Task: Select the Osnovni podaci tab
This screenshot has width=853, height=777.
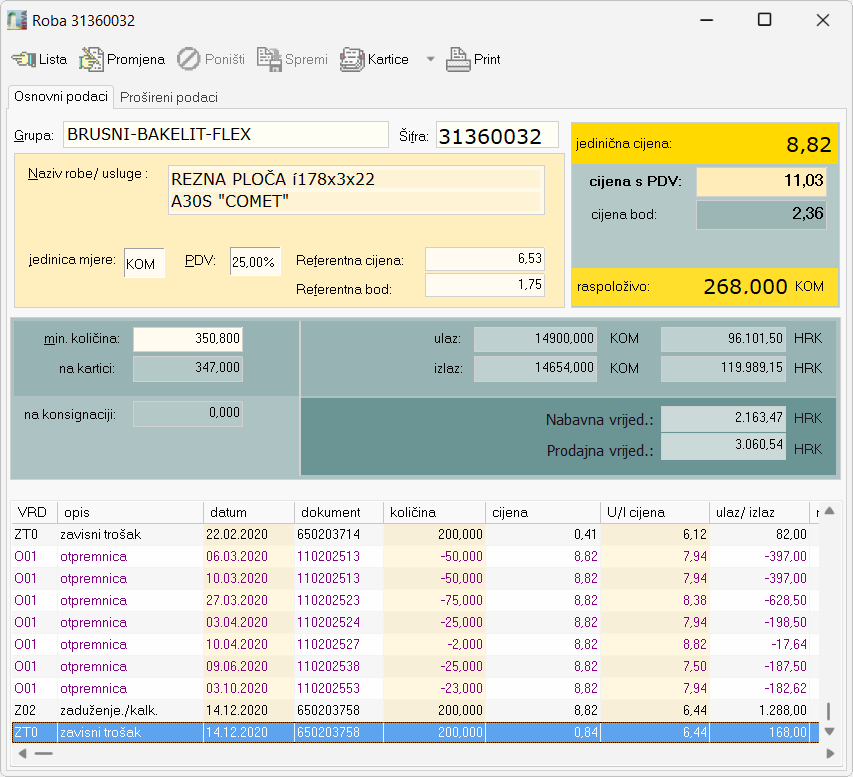Action: click(61, 96)
